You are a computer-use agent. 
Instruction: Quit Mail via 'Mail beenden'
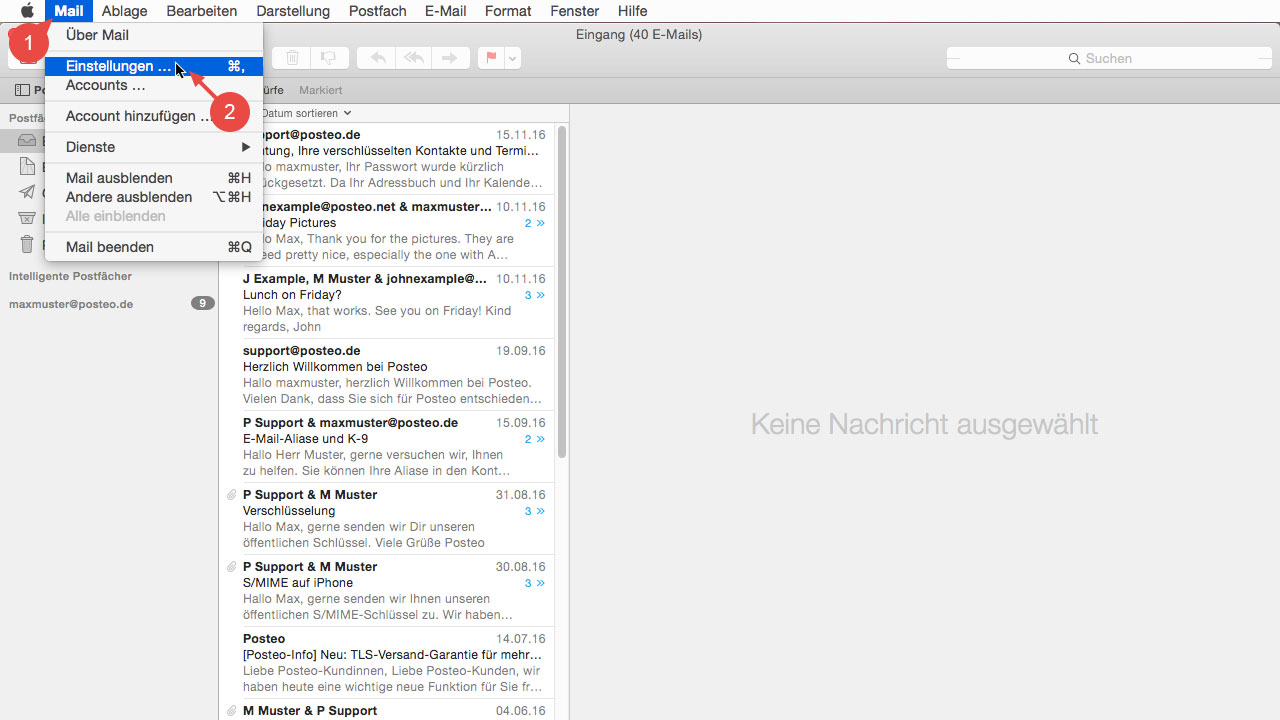110,247
